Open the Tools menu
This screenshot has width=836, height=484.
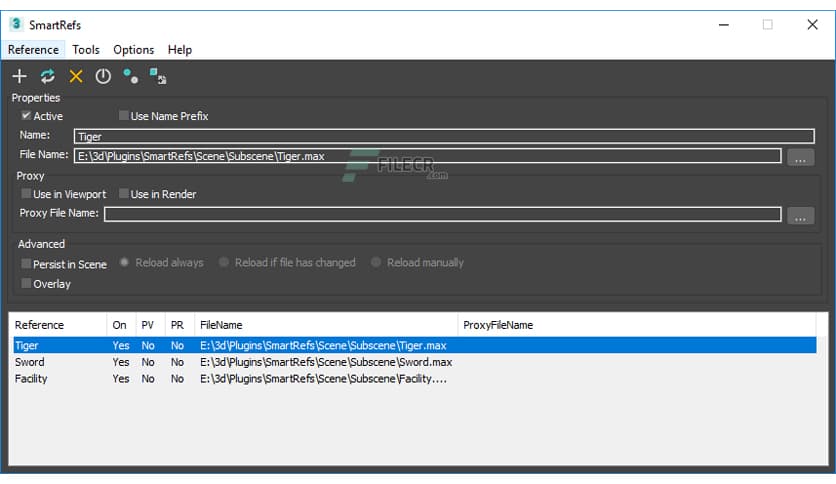pos(86,50)
